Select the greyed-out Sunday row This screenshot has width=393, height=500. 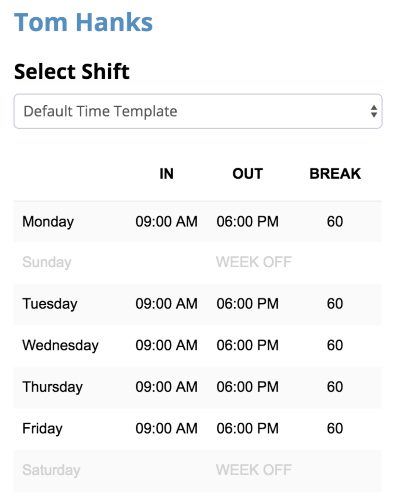pos(198,262)
